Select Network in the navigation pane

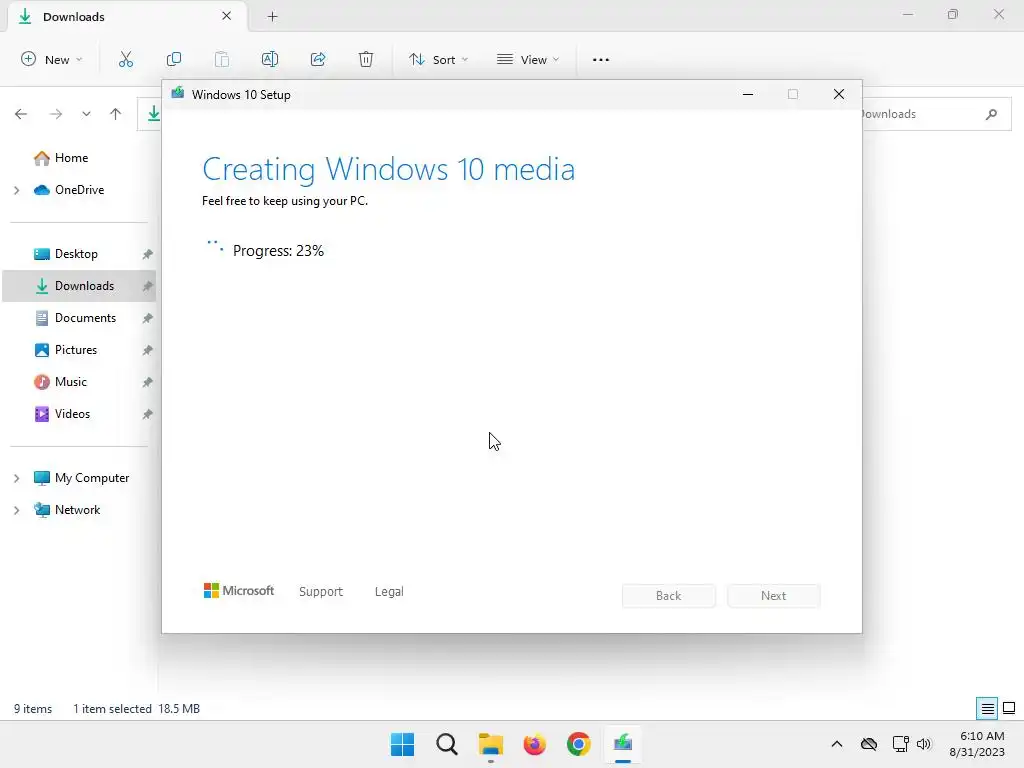coord(77,510)
